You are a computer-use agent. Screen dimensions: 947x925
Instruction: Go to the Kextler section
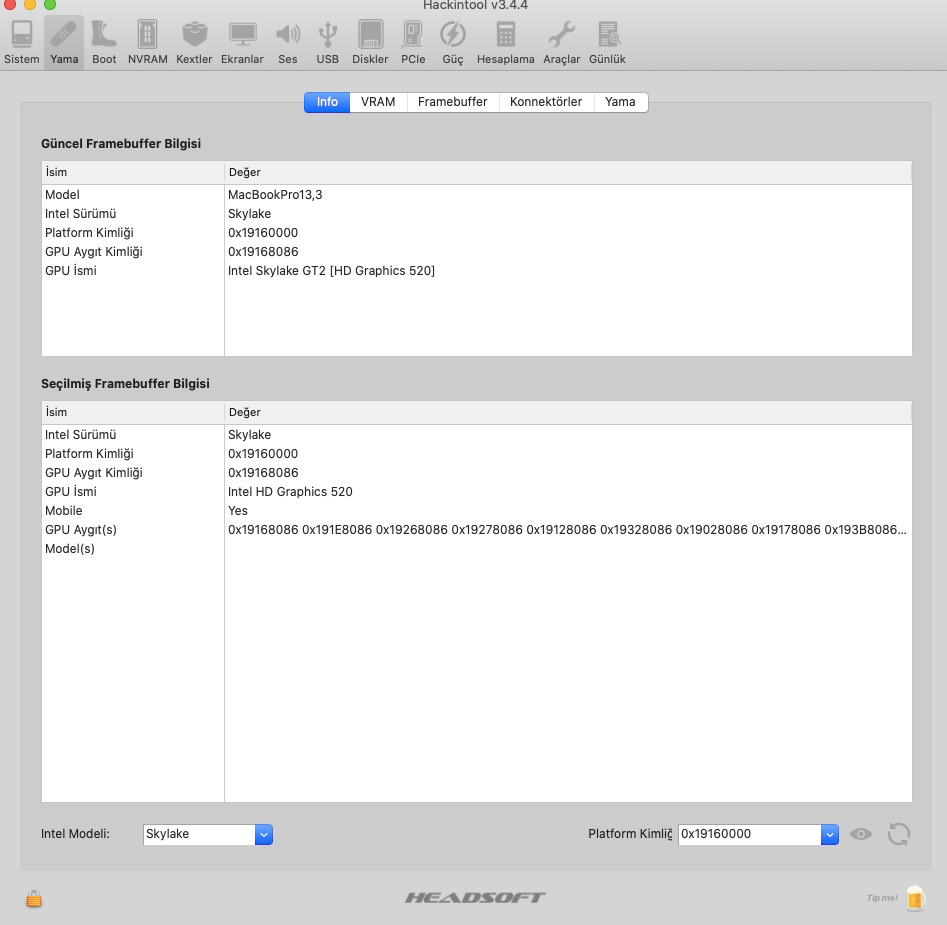tap(194, 42)
